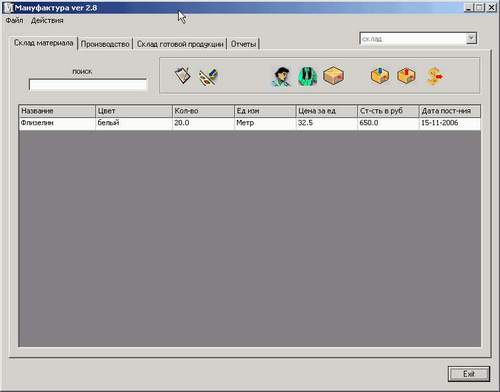Open the Файл menu

click(14, 21)
